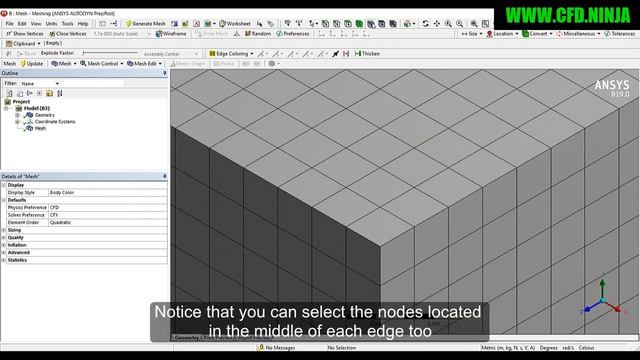The width and height of the screenshot is (640, 360).
Task: Select the Pan view tool icon
Action: click(437, 24)
